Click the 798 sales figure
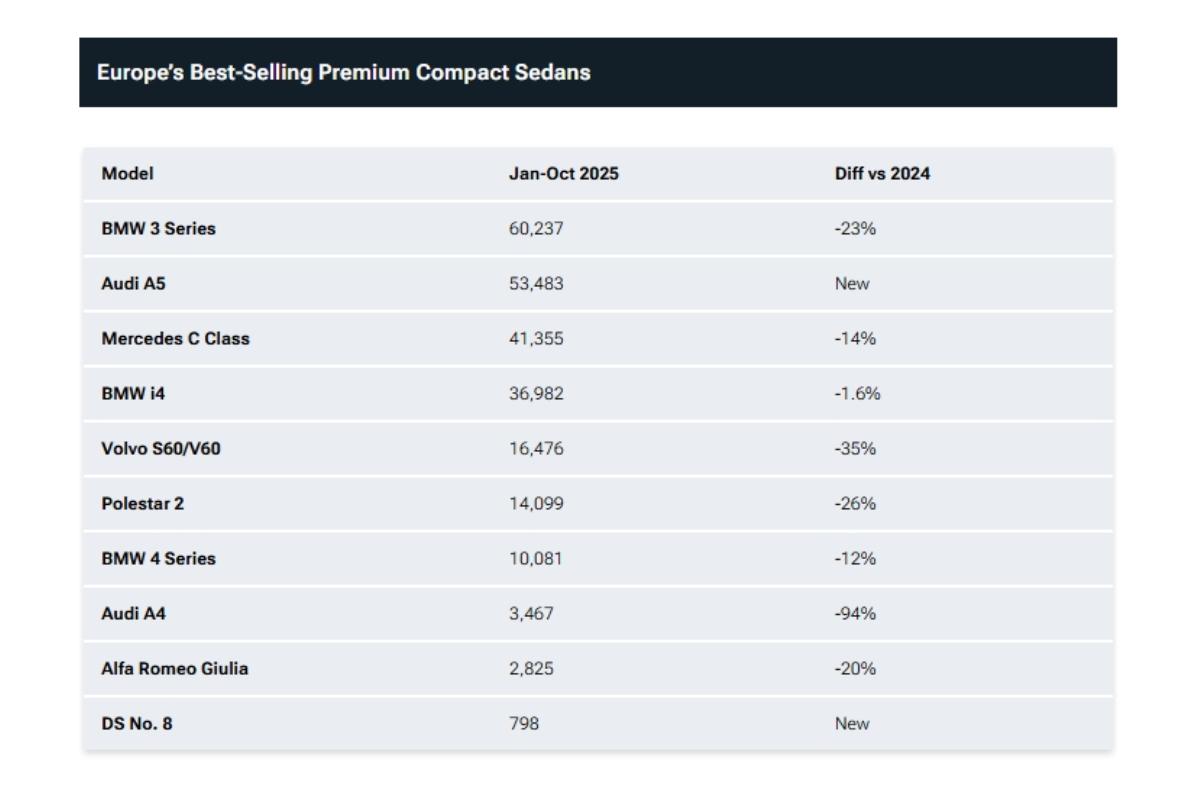This screenshot has width=1200, height=800. point(523,724)
